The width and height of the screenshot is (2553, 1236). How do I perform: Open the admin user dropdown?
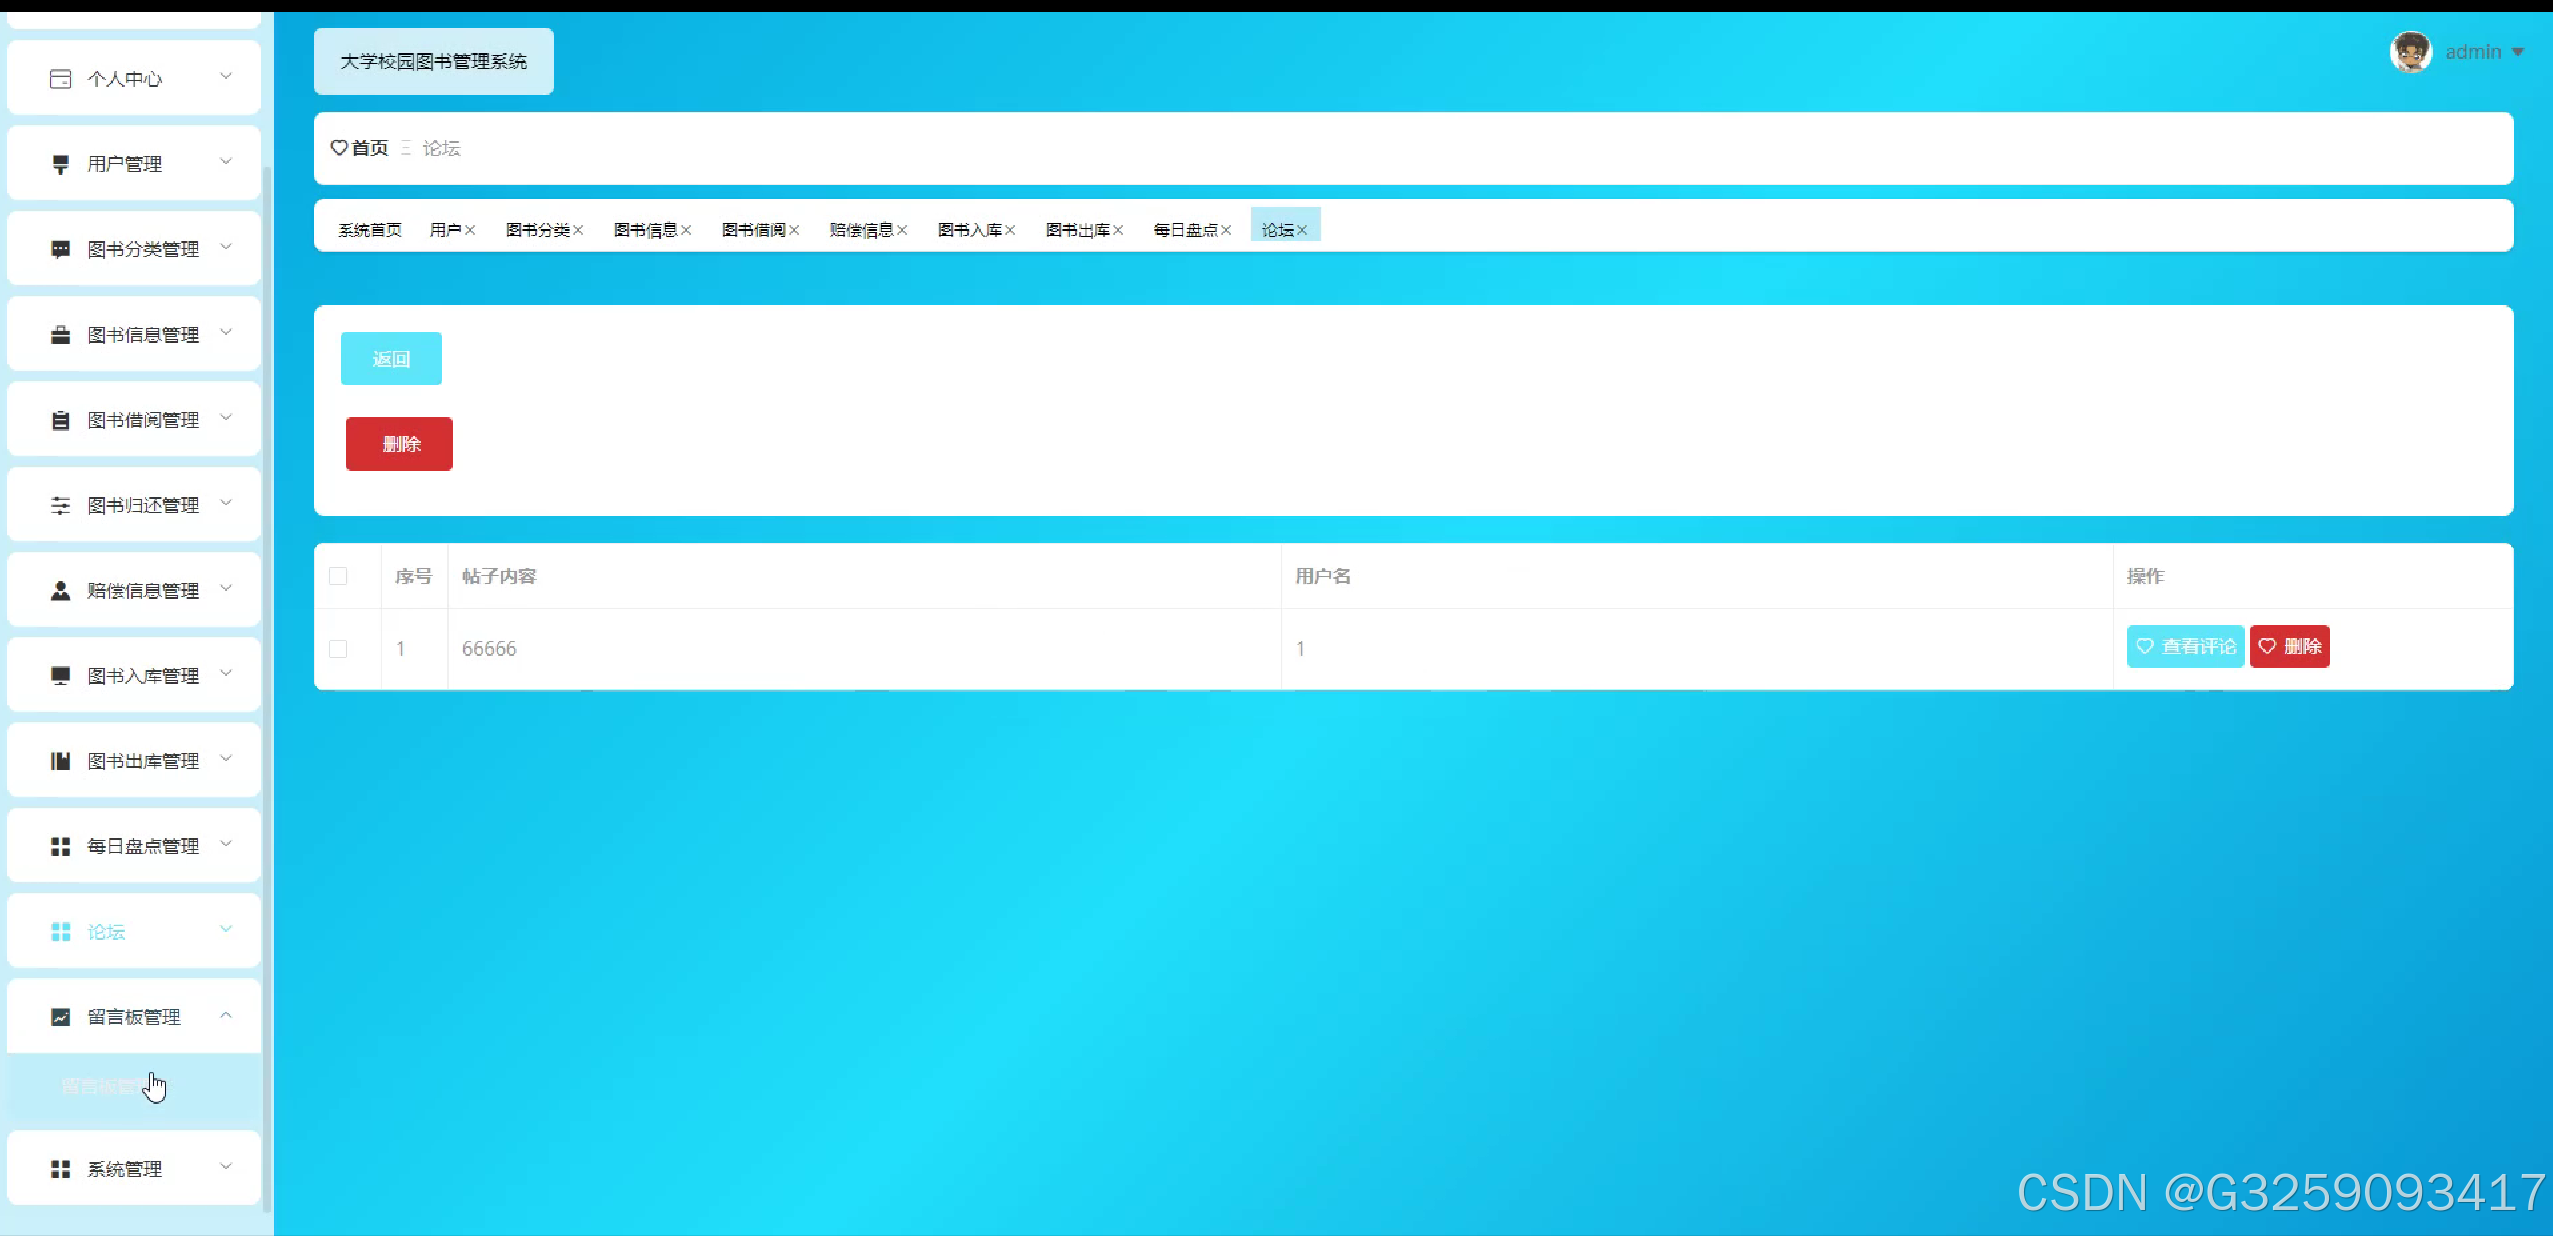click(x=2517, y=52)
